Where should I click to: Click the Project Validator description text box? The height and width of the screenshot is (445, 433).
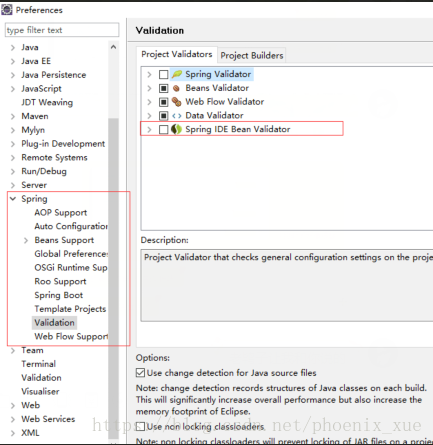pos(287,285)
